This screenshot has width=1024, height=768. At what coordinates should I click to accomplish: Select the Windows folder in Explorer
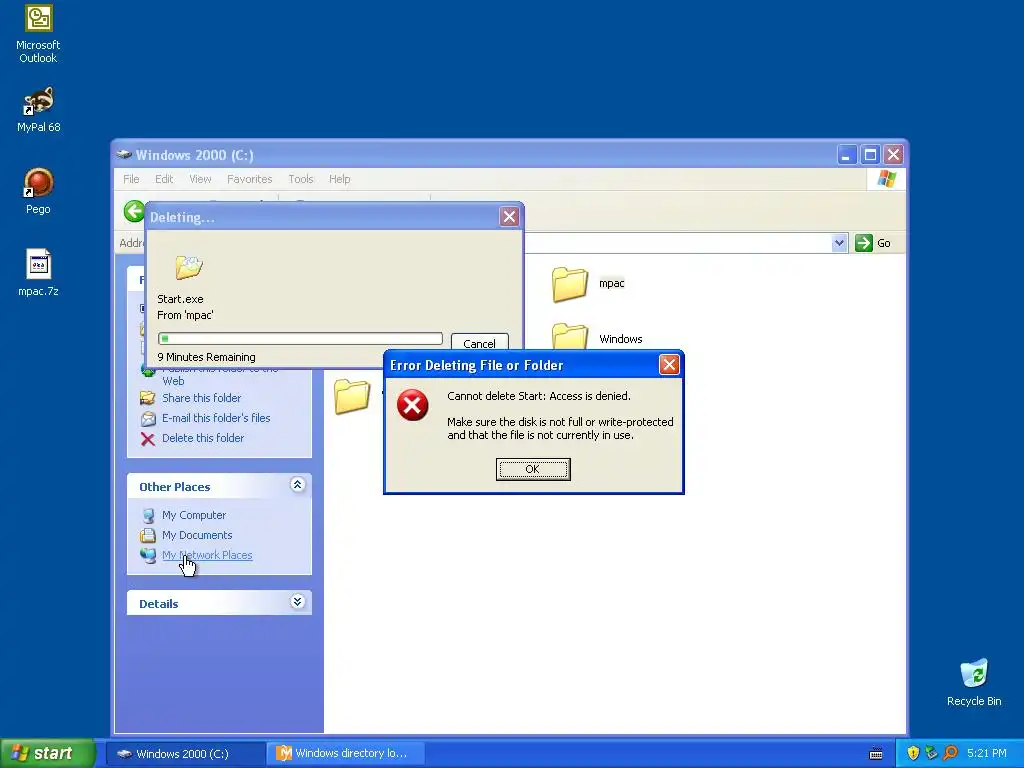596,338
